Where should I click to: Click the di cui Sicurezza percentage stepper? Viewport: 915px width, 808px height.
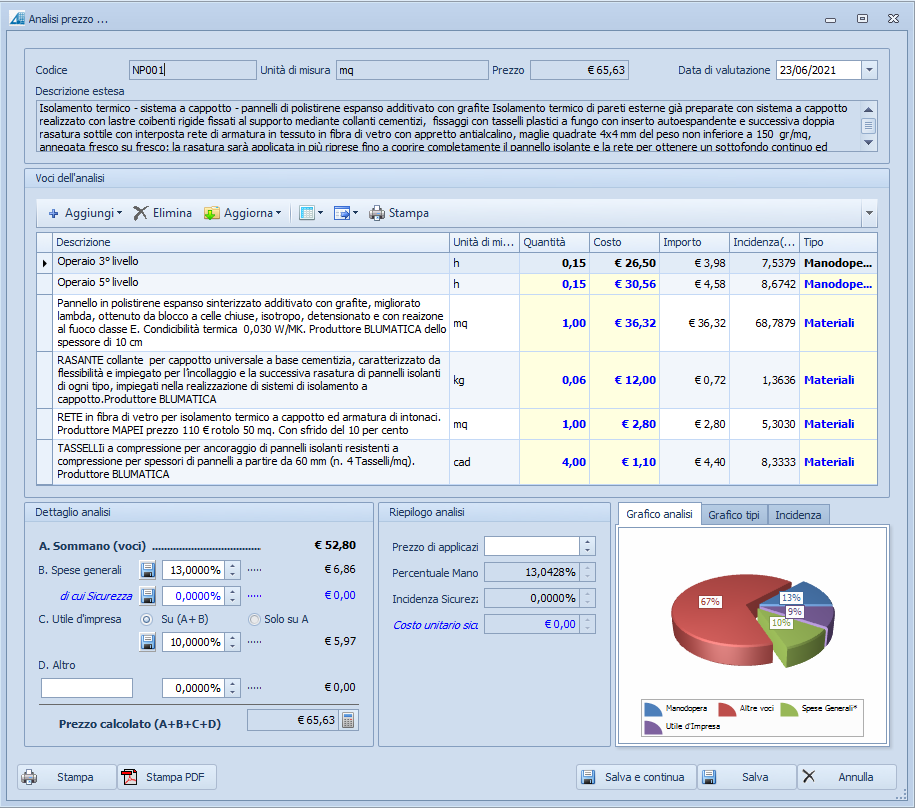[x=233, y=596]
